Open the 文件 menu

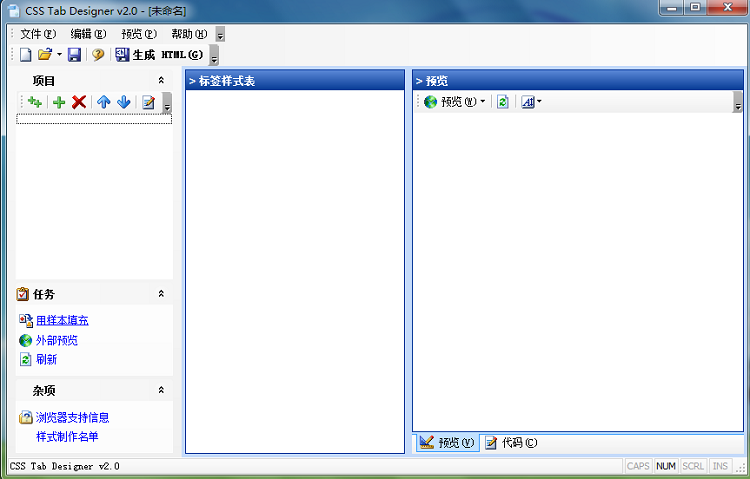37,34
